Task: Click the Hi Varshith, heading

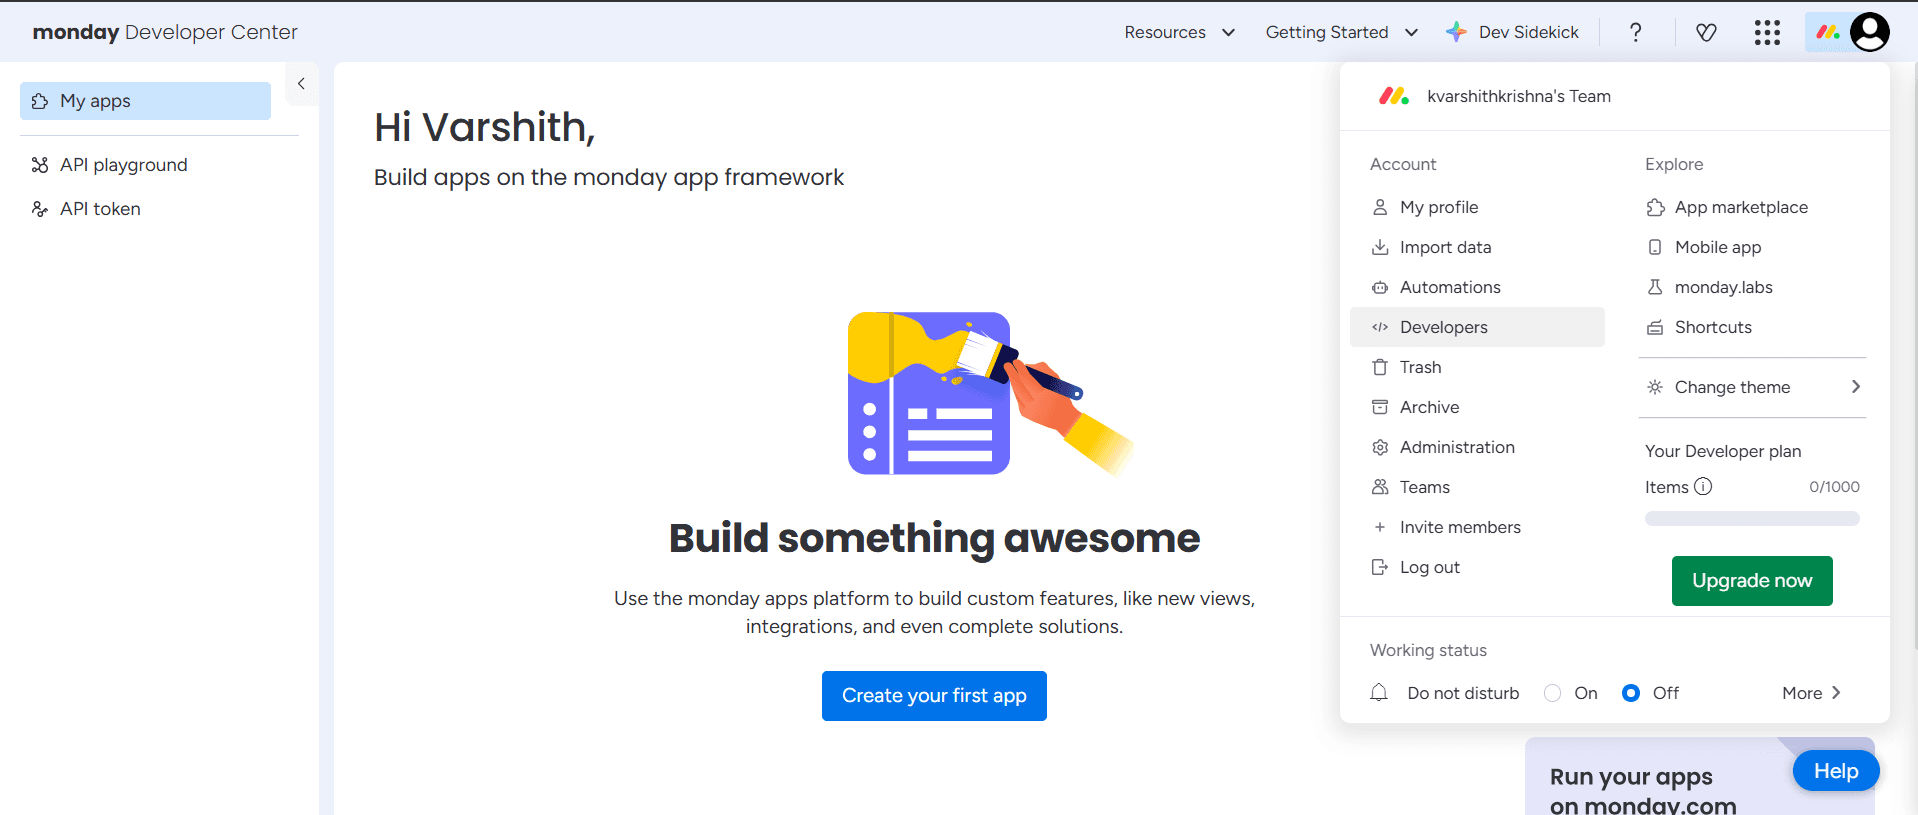Action: click(x=485, y=127)
